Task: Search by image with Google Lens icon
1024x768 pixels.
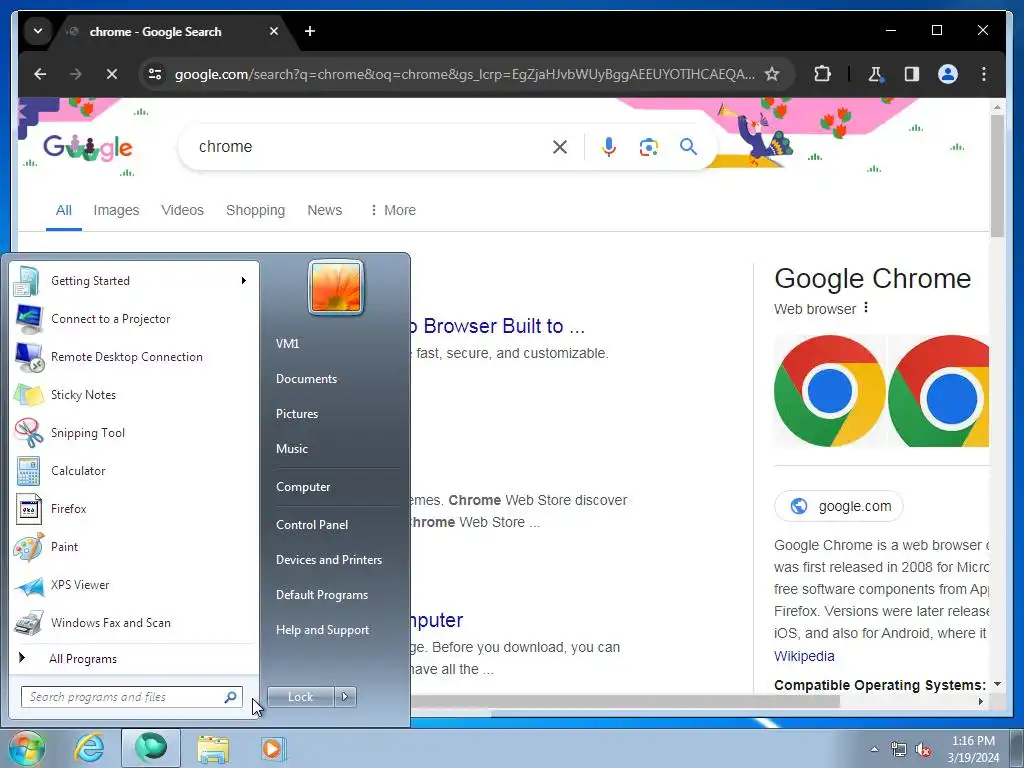Action: (x=648, y=147)
